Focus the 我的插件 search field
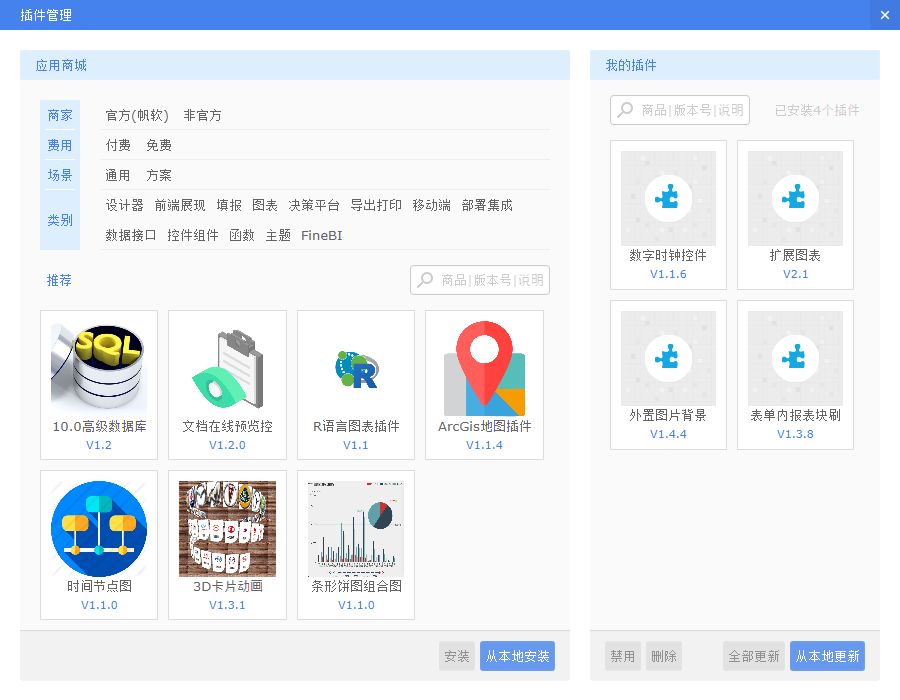900x700 pixels. pos(680,110)
